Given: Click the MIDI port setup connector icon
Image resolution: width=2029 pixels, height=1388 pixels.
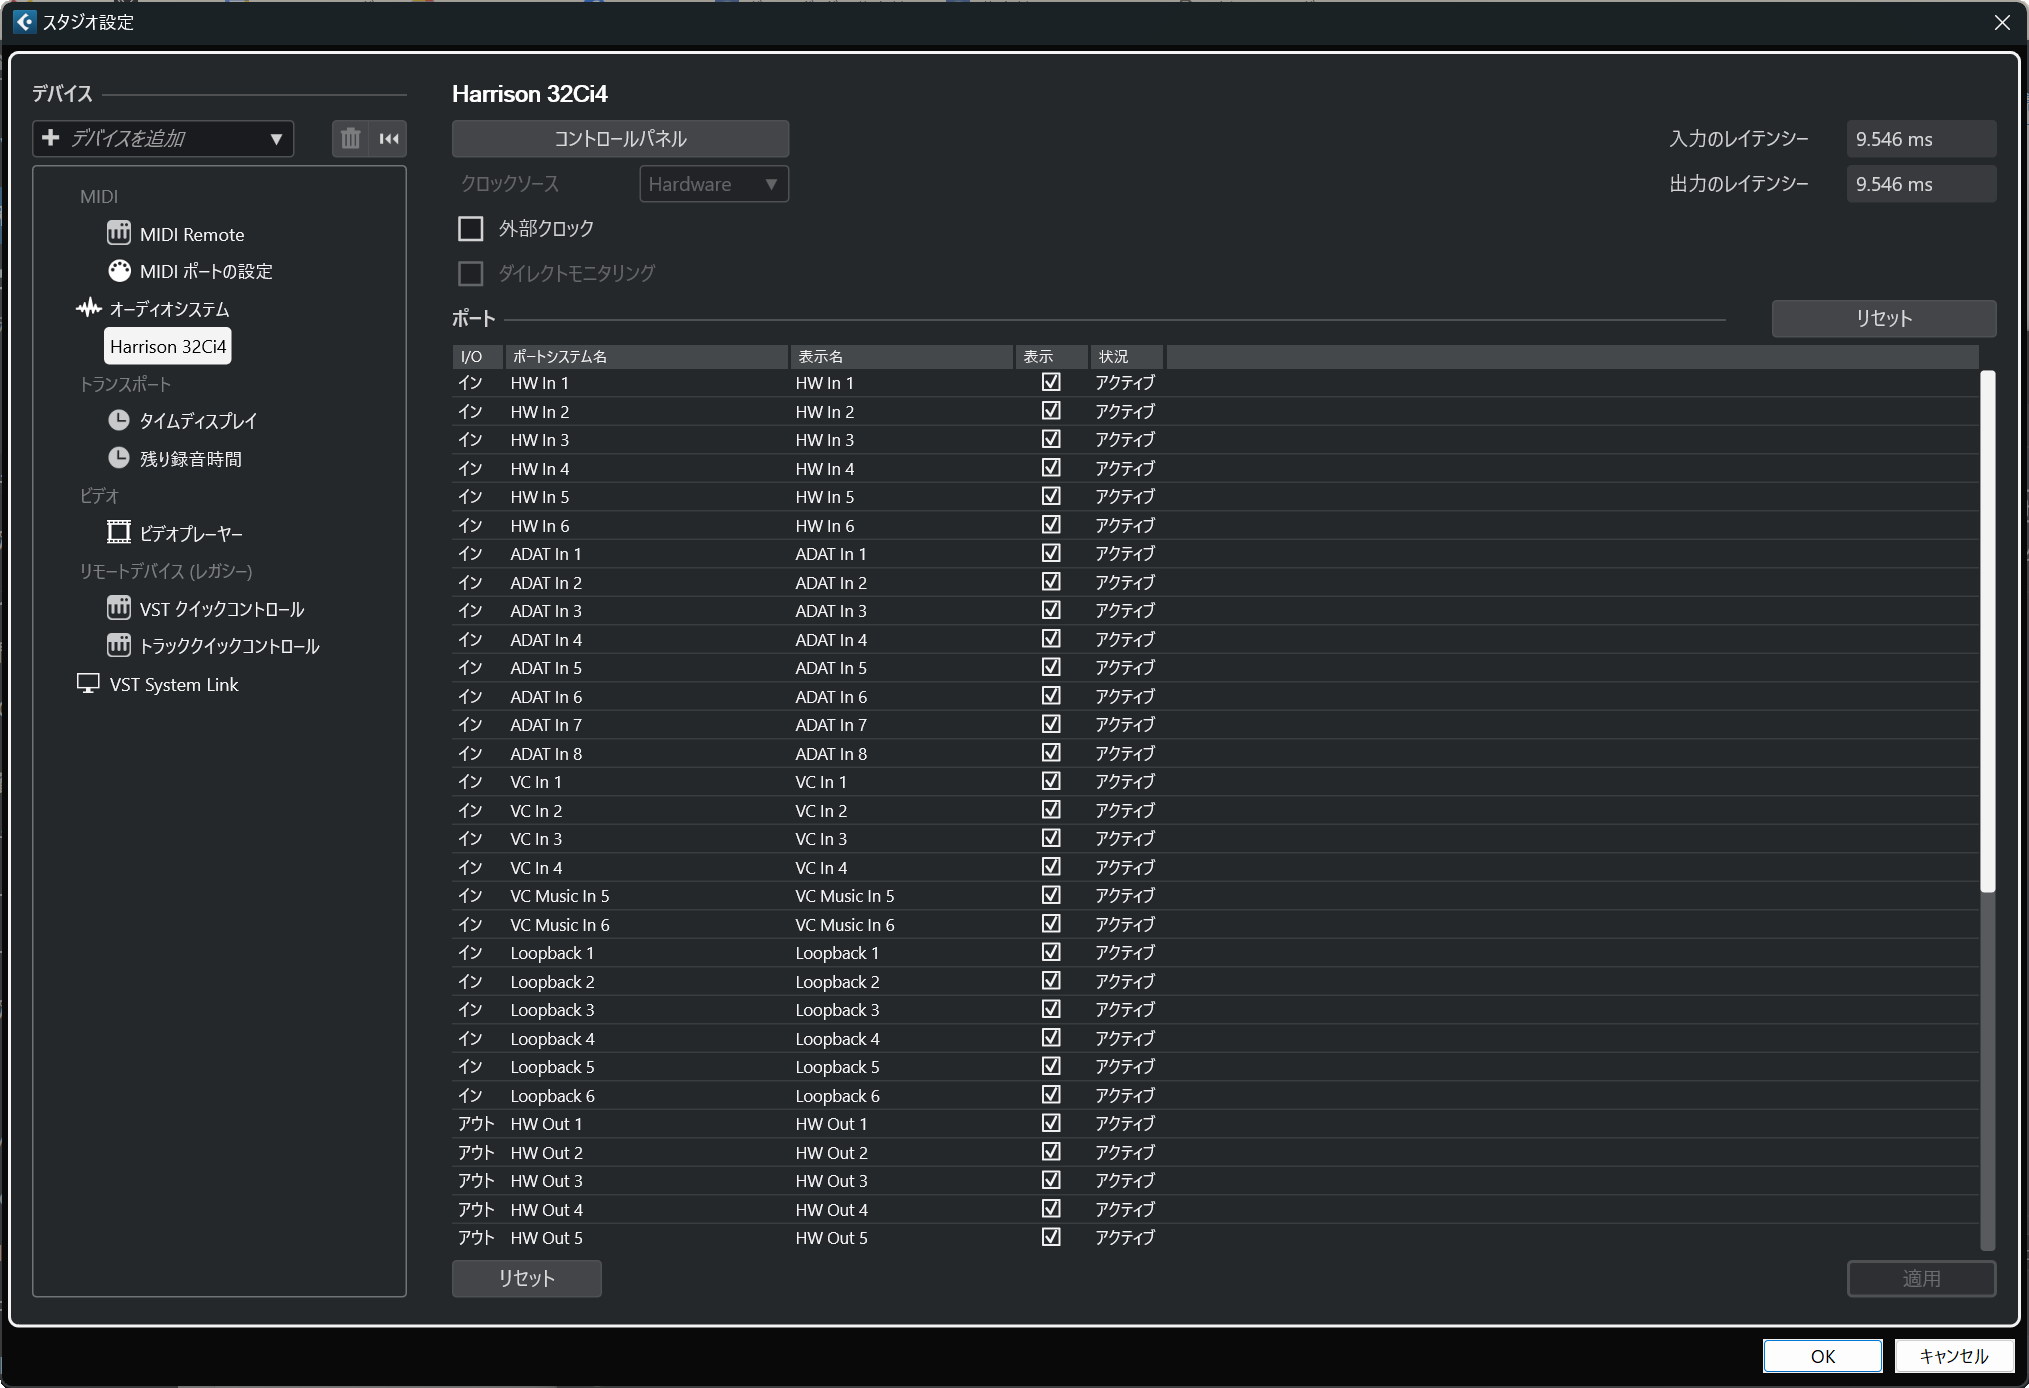Looking at the screenshot, I should 119,271.
